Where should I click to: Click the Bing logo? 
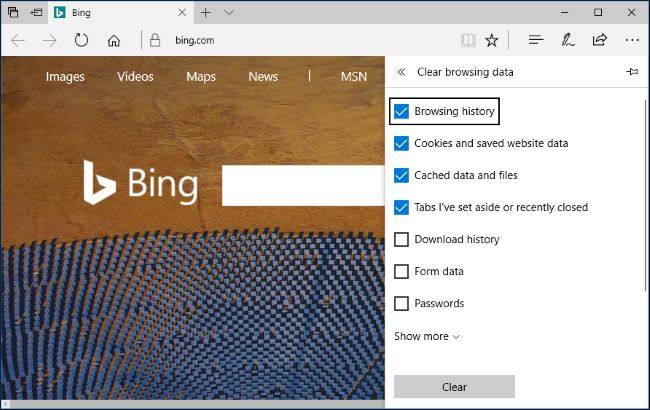click(x=141, y=182)
